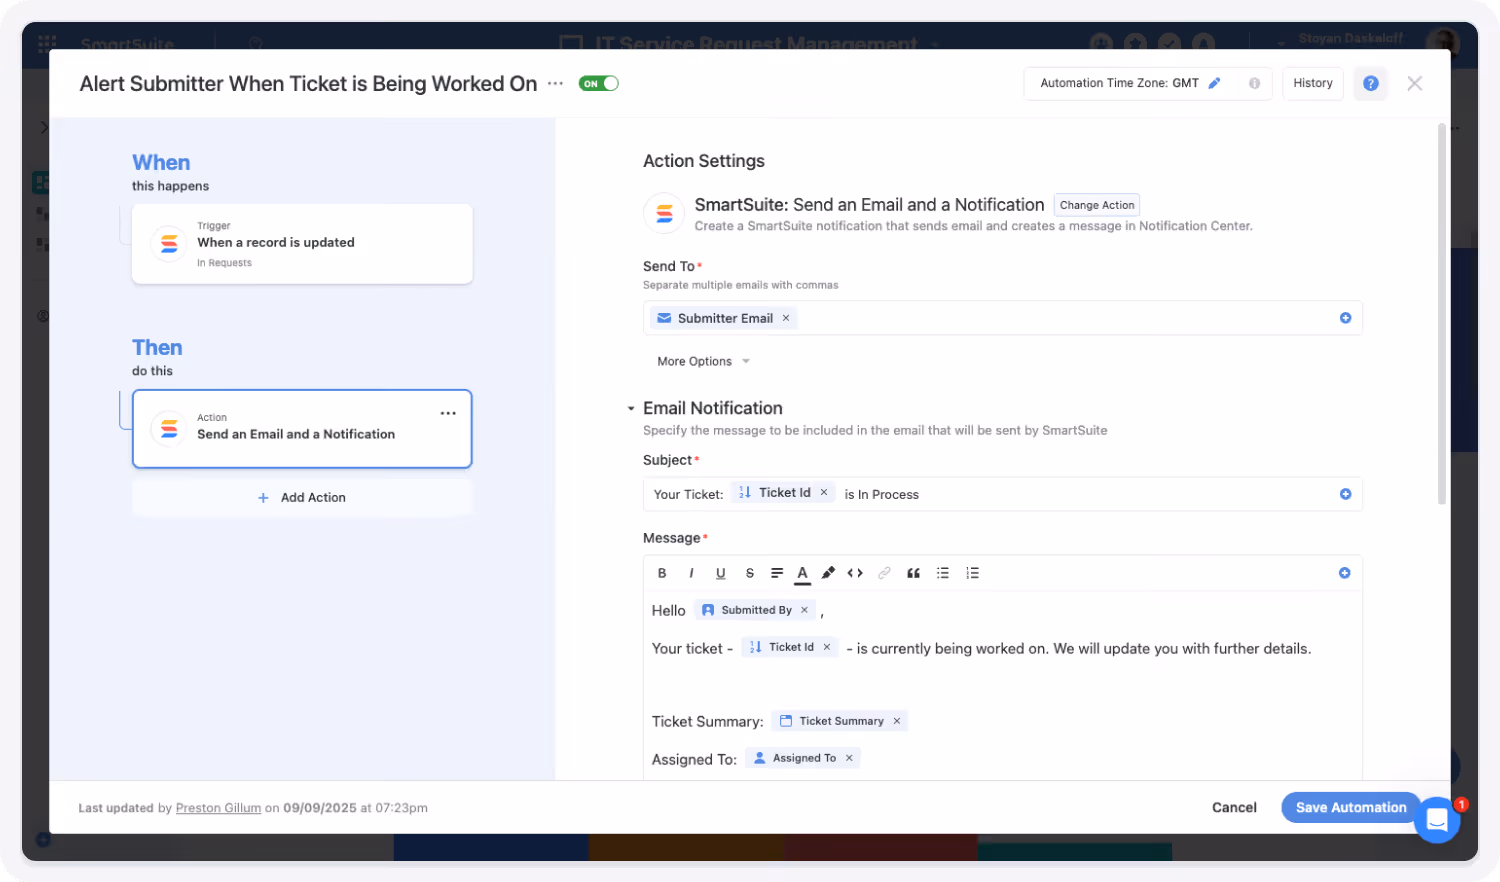The width and height of the screenshot is (1500, 882).
Task: Click Cancel button
Action: [x=1234, y=807]
